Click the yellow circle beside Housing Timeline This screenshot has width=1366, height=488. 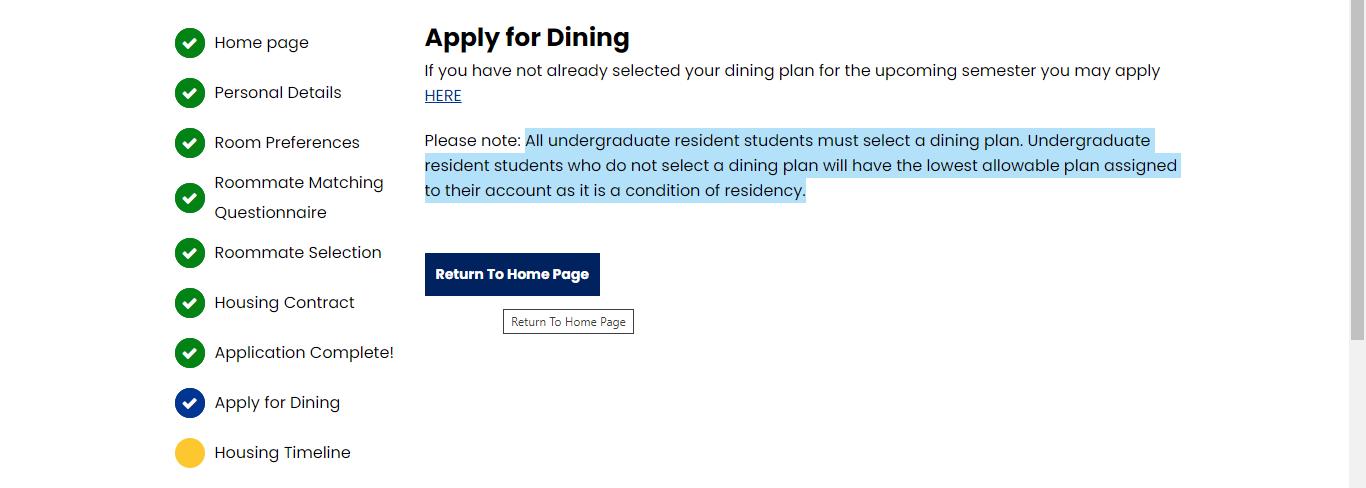pos(190,453)
